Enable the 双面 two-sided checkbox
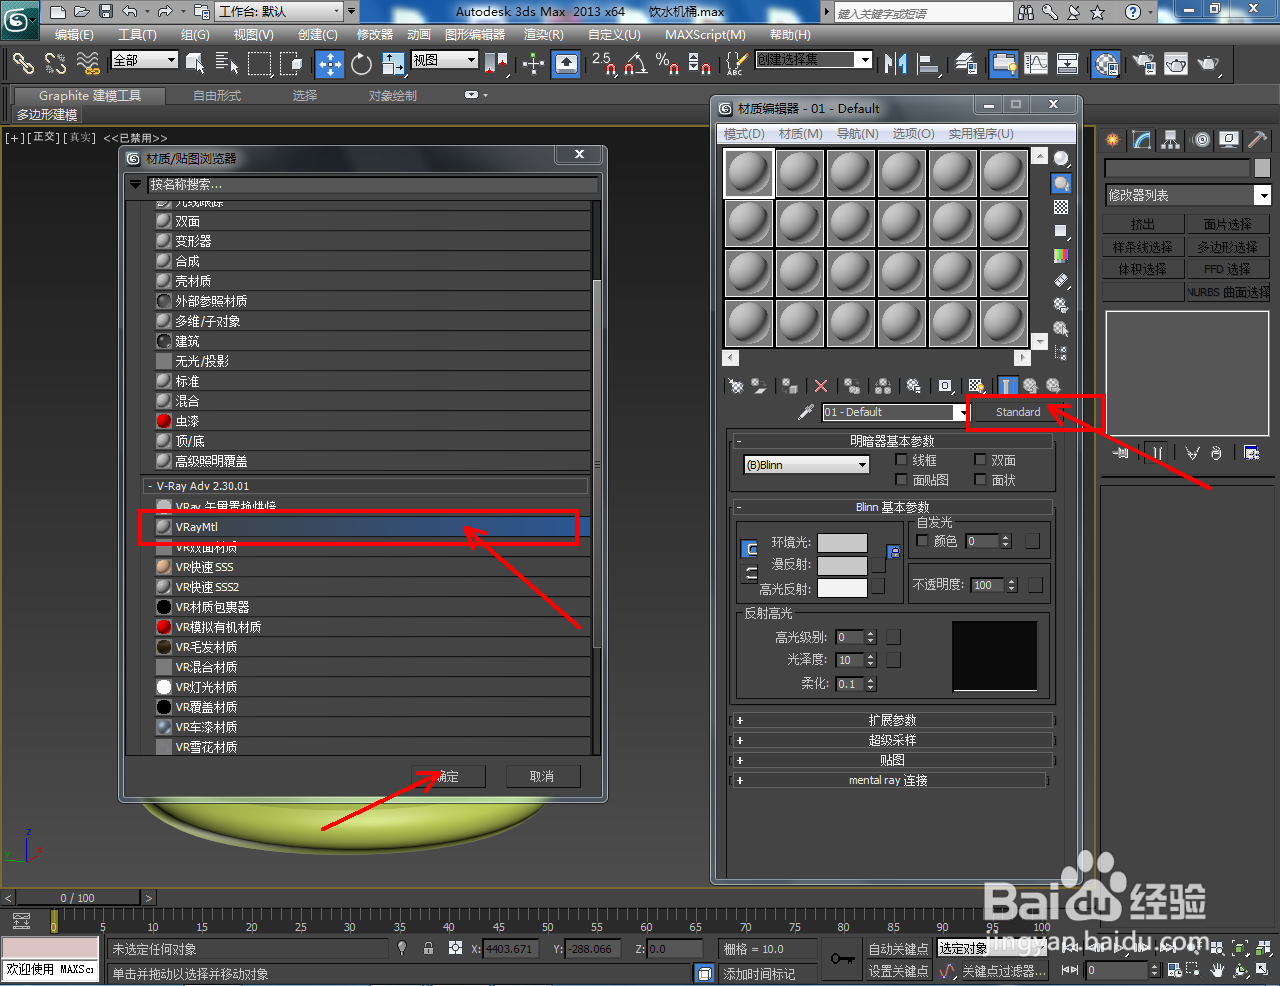This screenshot has width=1280, height=986. [981, 460]
